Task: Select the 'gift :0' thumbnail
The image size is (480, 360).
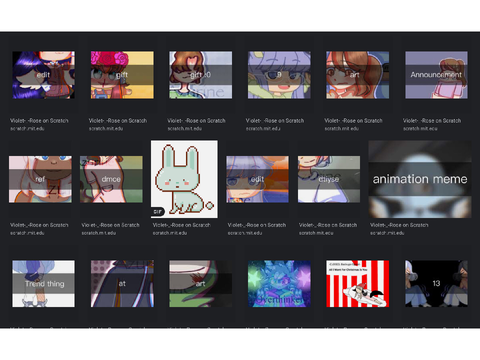Action: (x=201, y=75)
